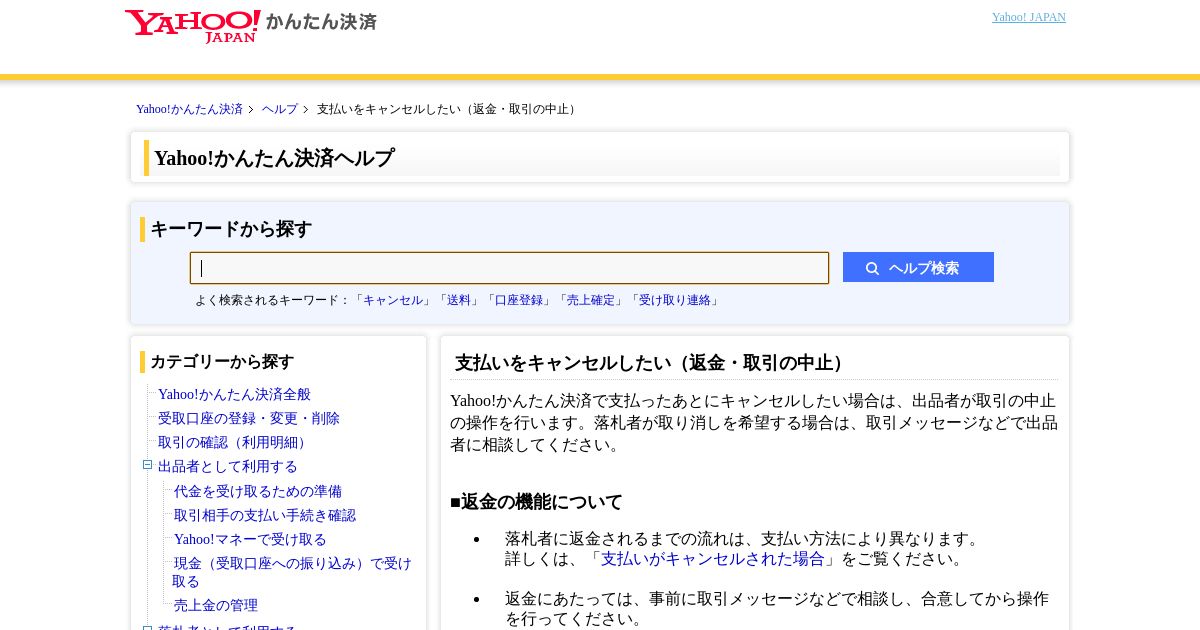Open 取引の確認（利用明細） category
The width and height of the screenshot is (1200, 630).
(x=235, y=442)
